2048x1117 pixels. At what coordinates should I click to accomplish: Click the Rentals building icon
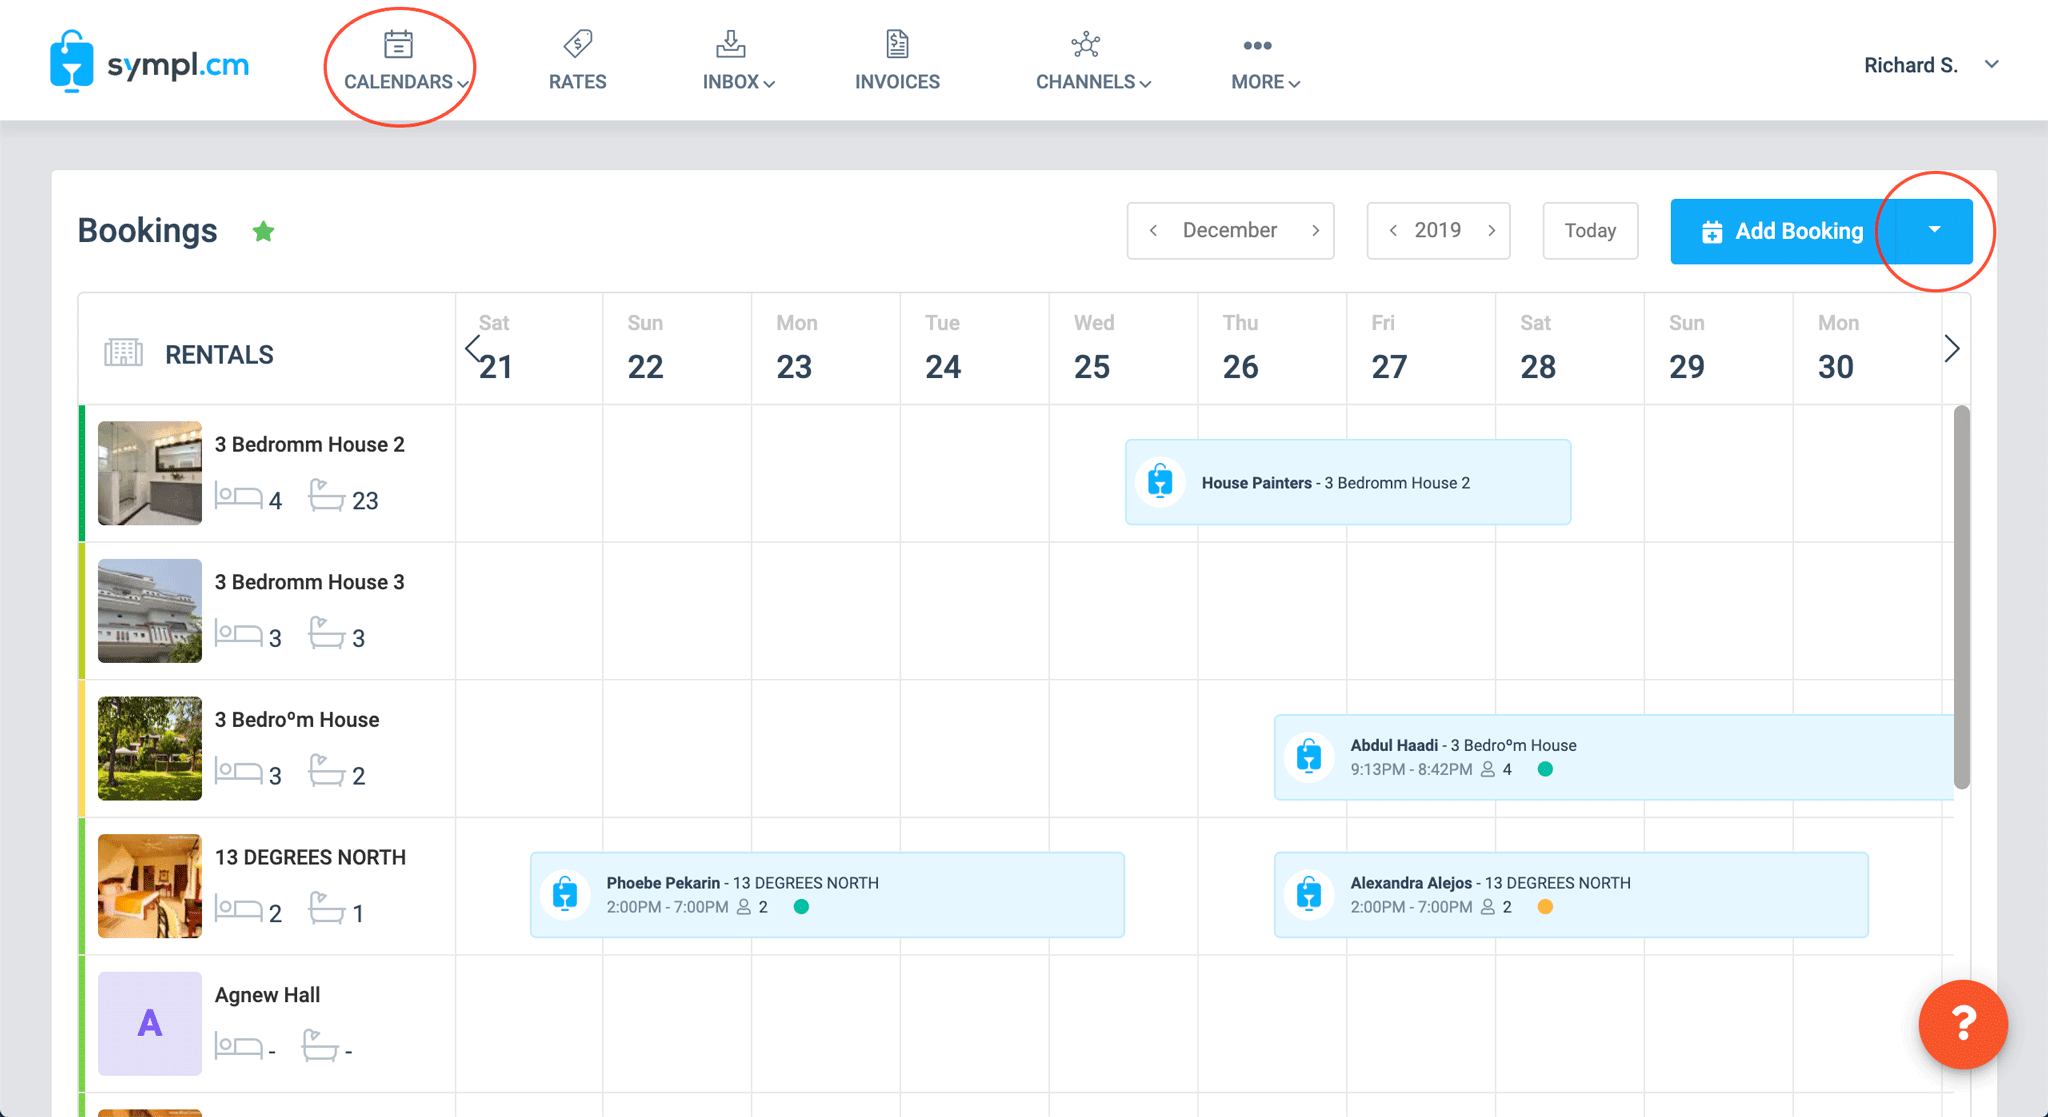123,353
